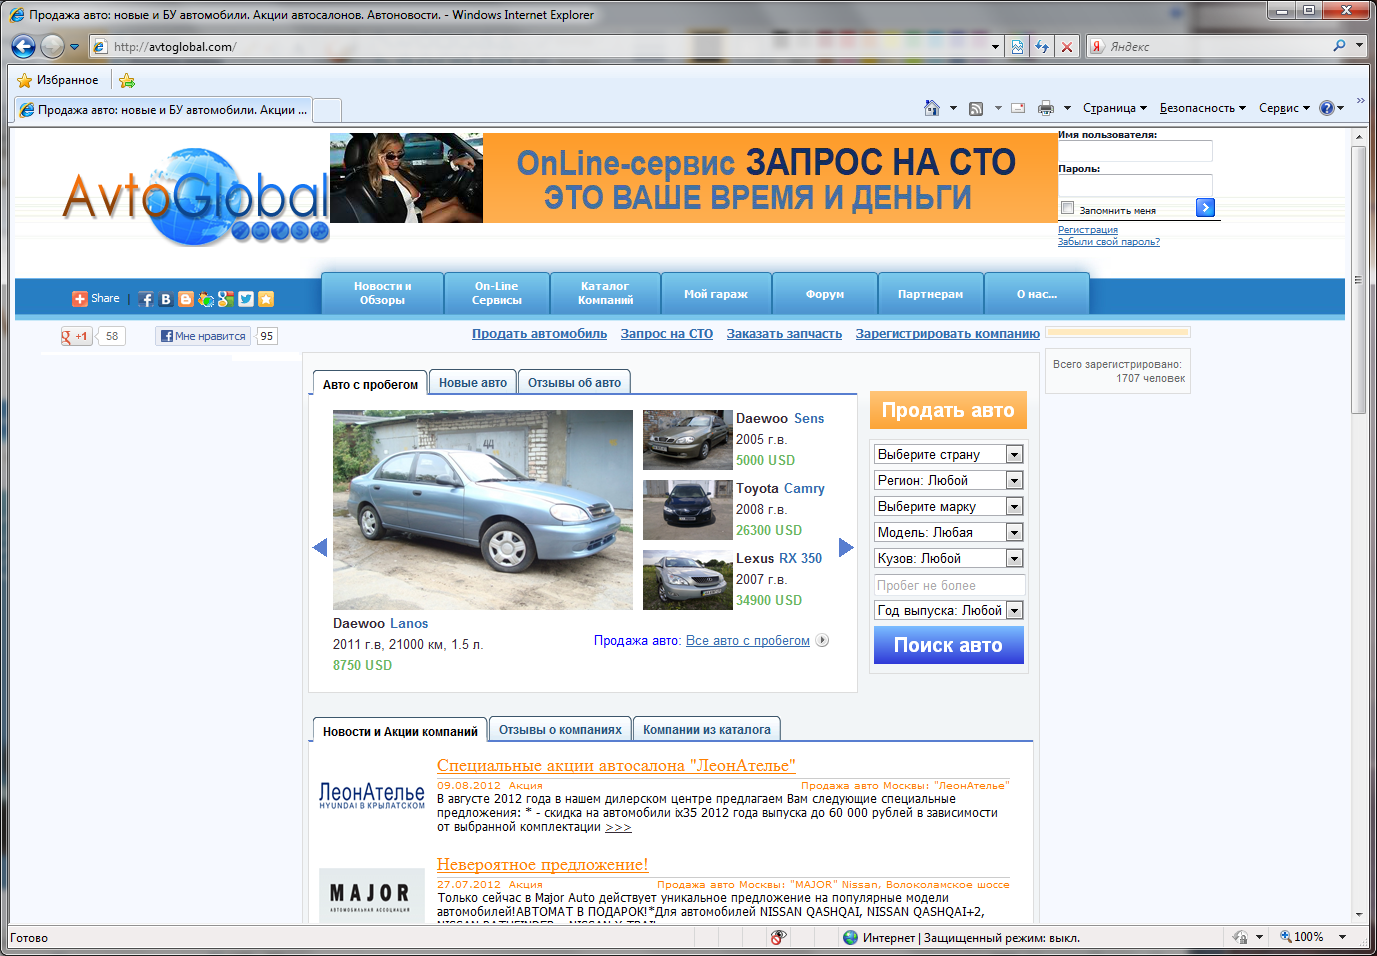Viewport: 1377px width, 956px height.
Task: Share via the Facebook icon in share bar
Action: click(147, 299)
